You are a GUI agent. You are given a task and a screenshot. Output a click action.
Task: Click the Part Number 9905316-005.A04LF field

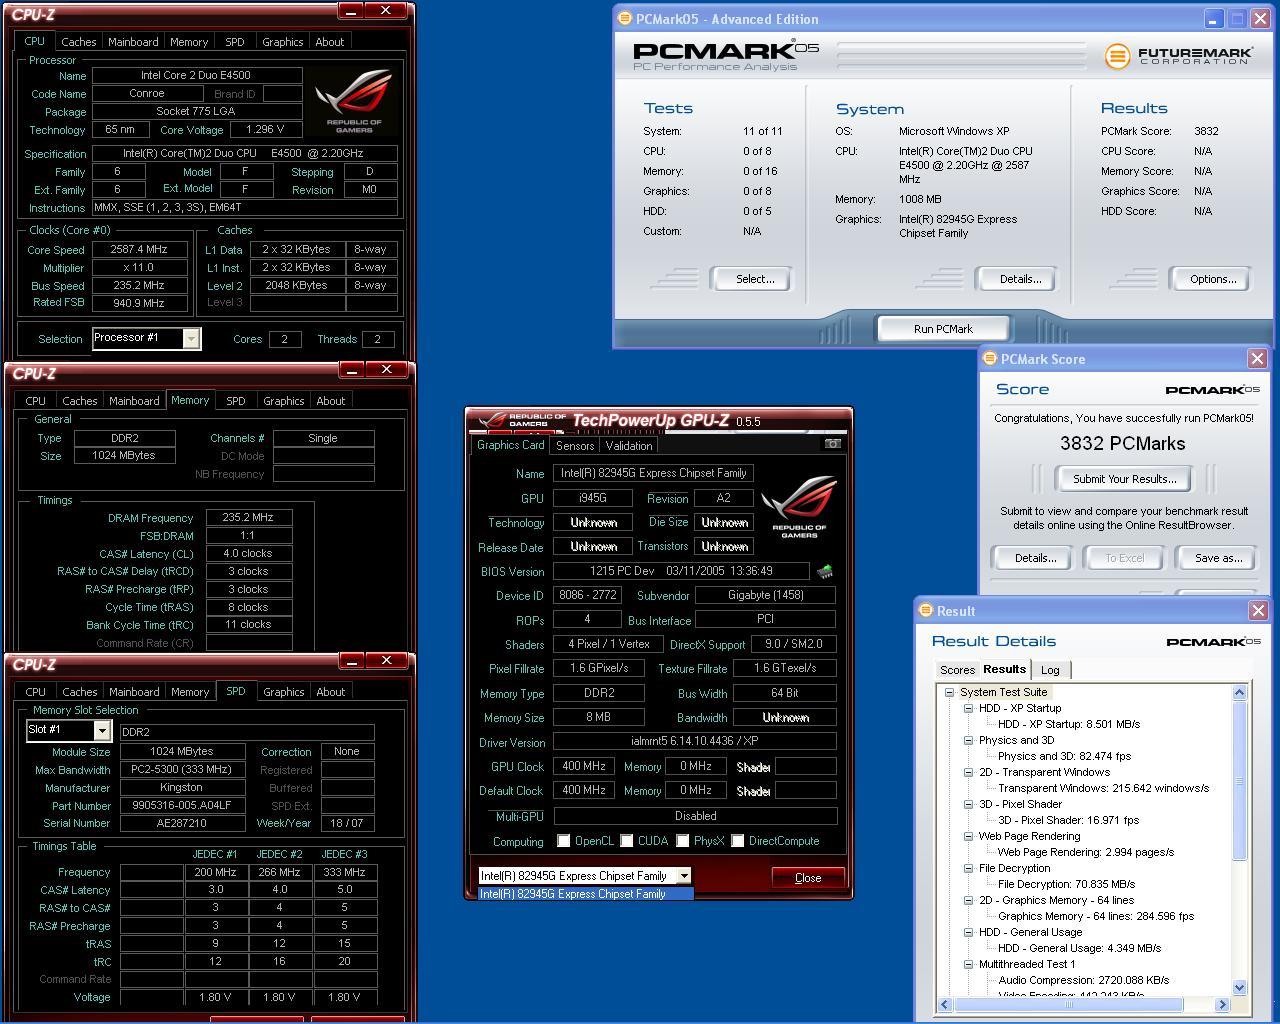(182, 806)
